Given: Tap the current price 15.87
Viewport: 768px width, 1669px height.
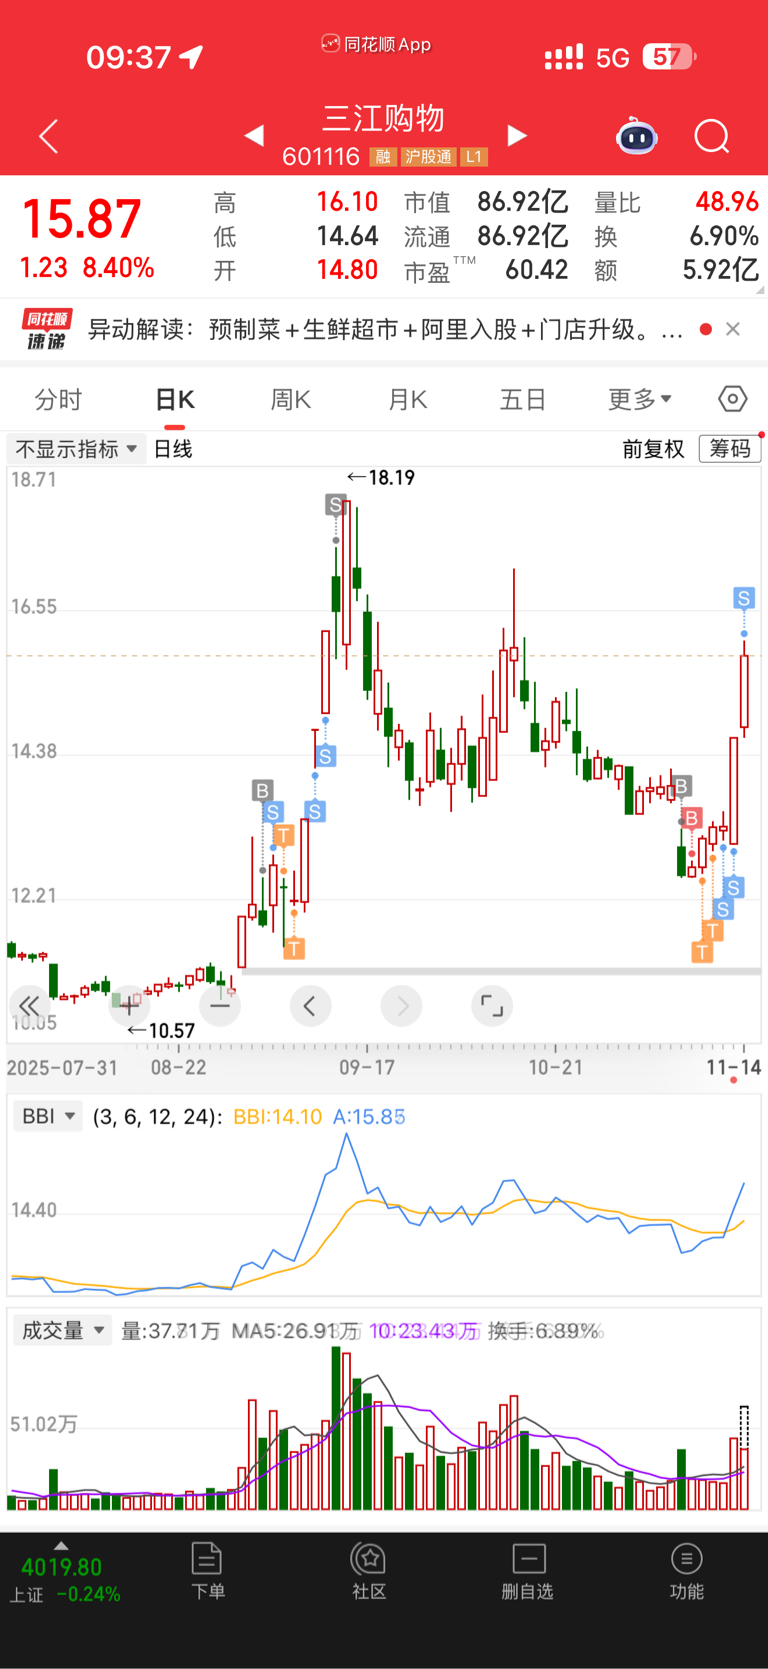Looking at the screenshot, I should (81, 219).
